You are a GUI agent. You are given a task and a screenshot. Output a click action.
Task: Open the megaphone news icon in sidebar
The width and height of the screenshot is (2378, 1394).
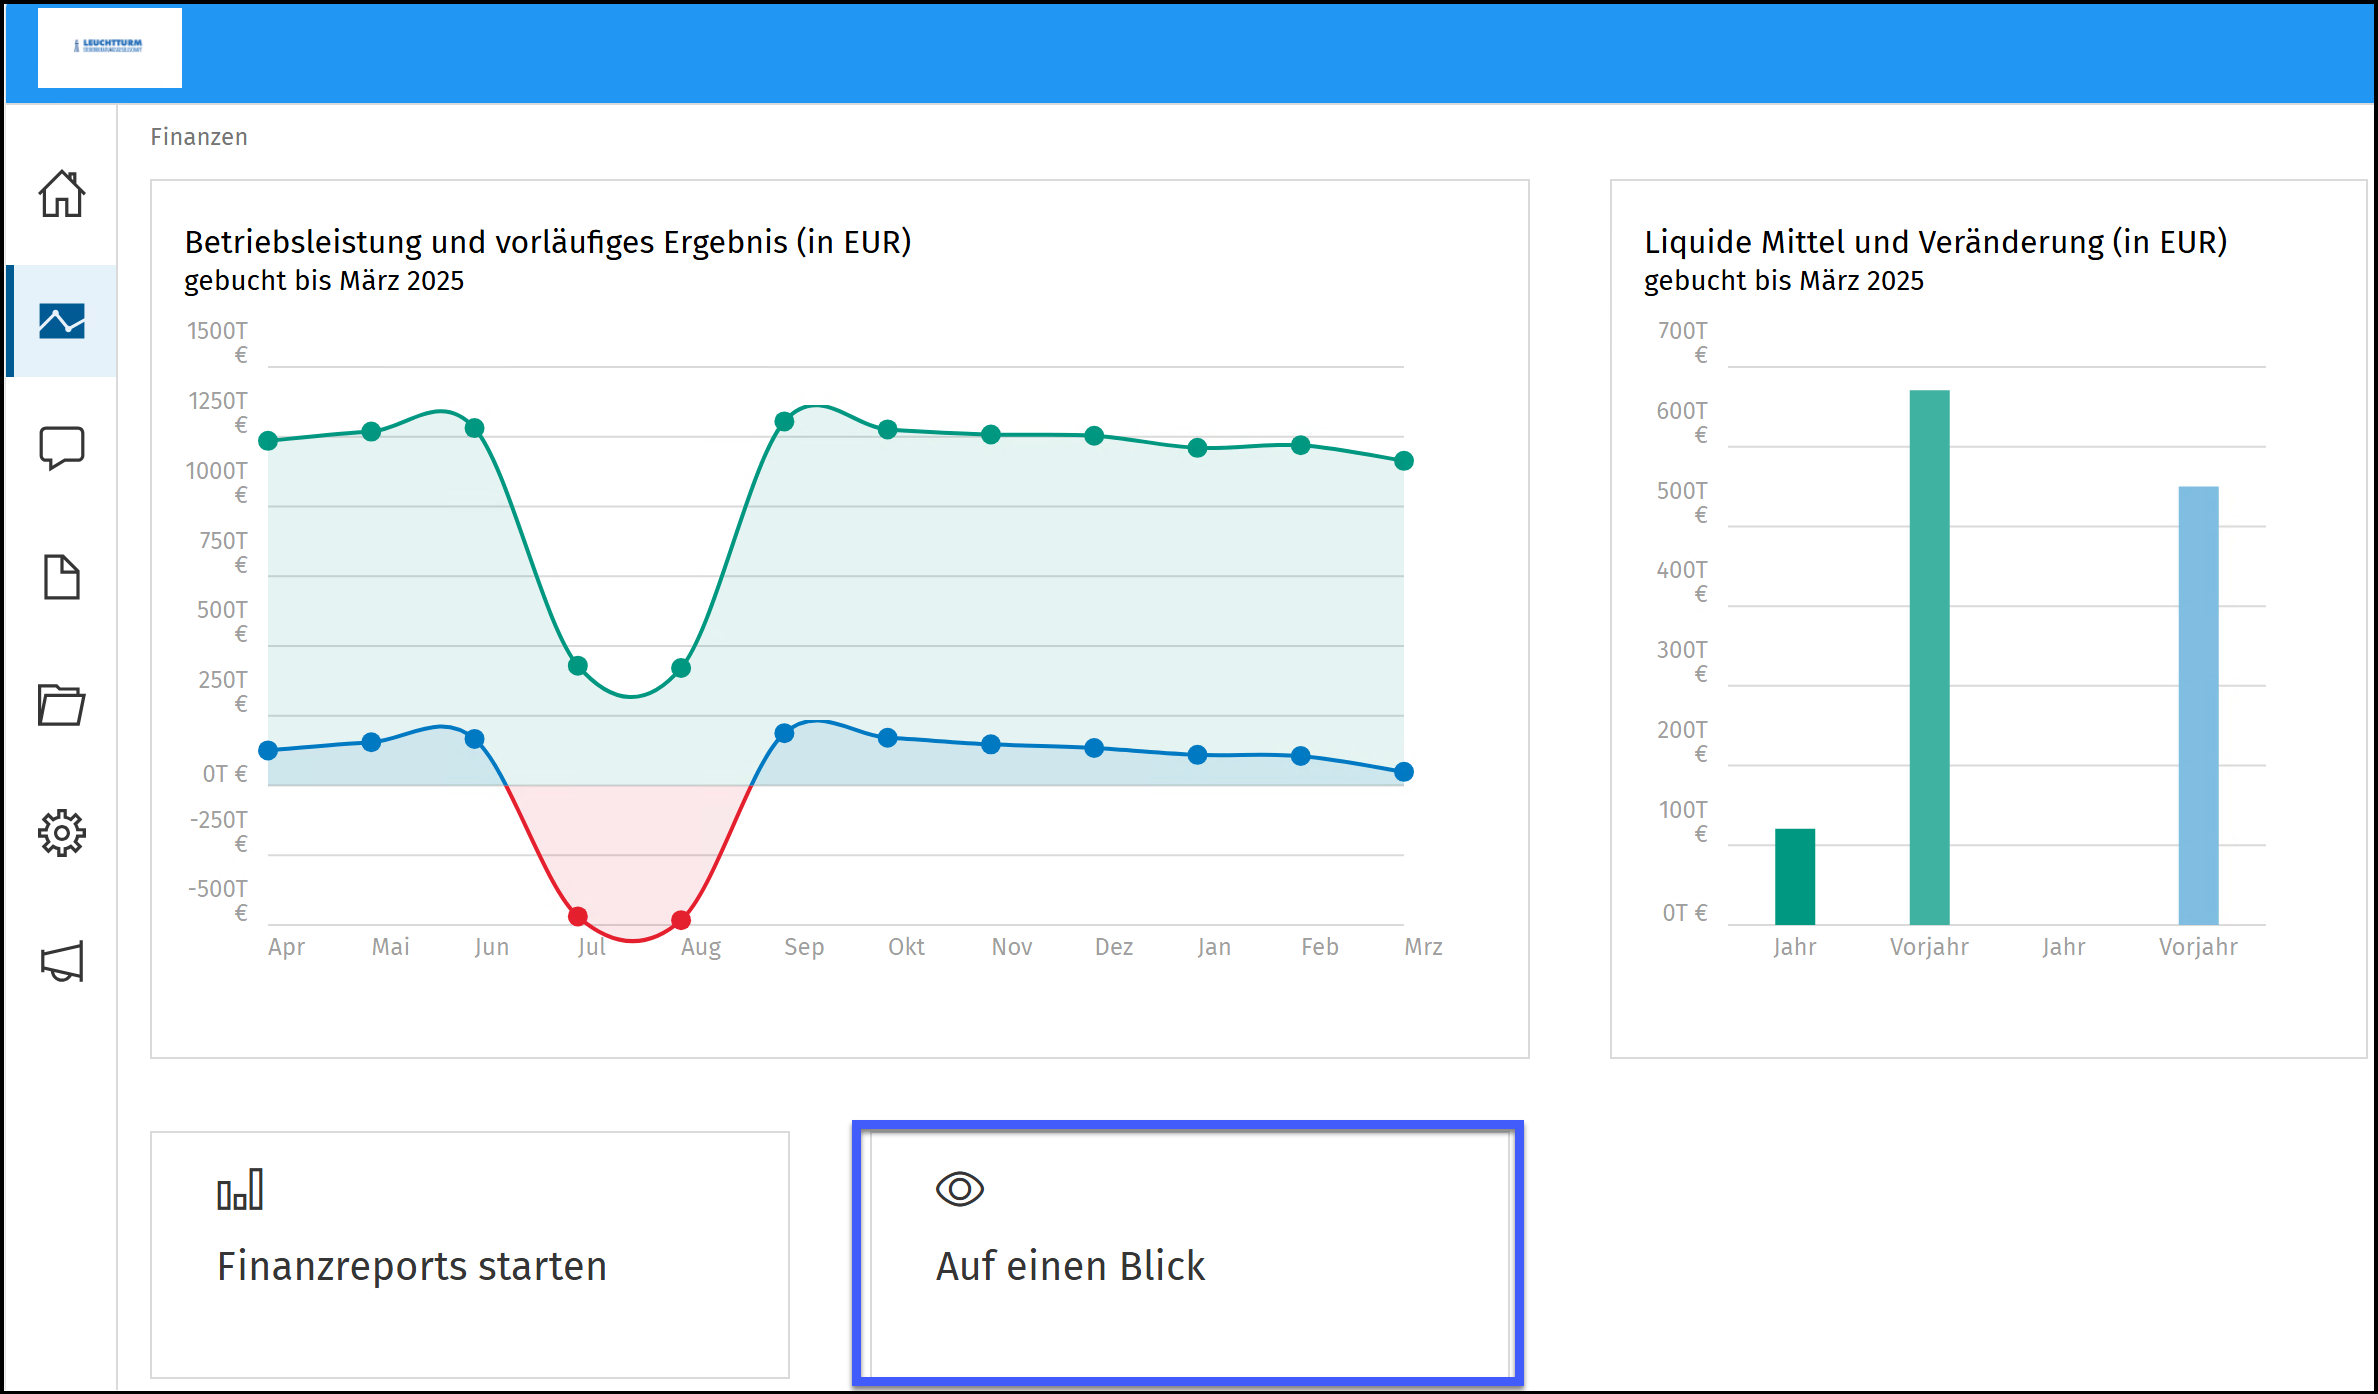click(x=62, y=961)
